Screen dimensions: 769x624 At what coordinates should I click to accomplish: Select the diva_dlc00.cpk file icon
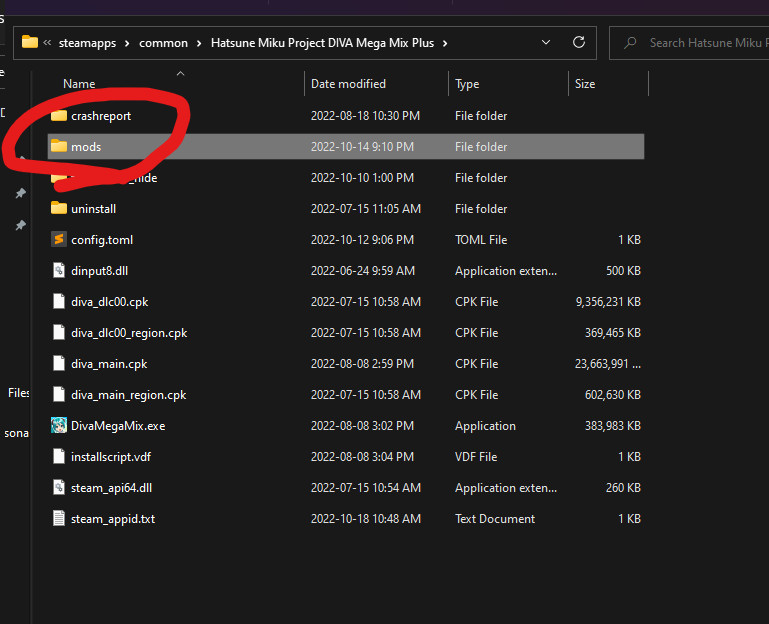pyautogui.click(x=59, y=301)
